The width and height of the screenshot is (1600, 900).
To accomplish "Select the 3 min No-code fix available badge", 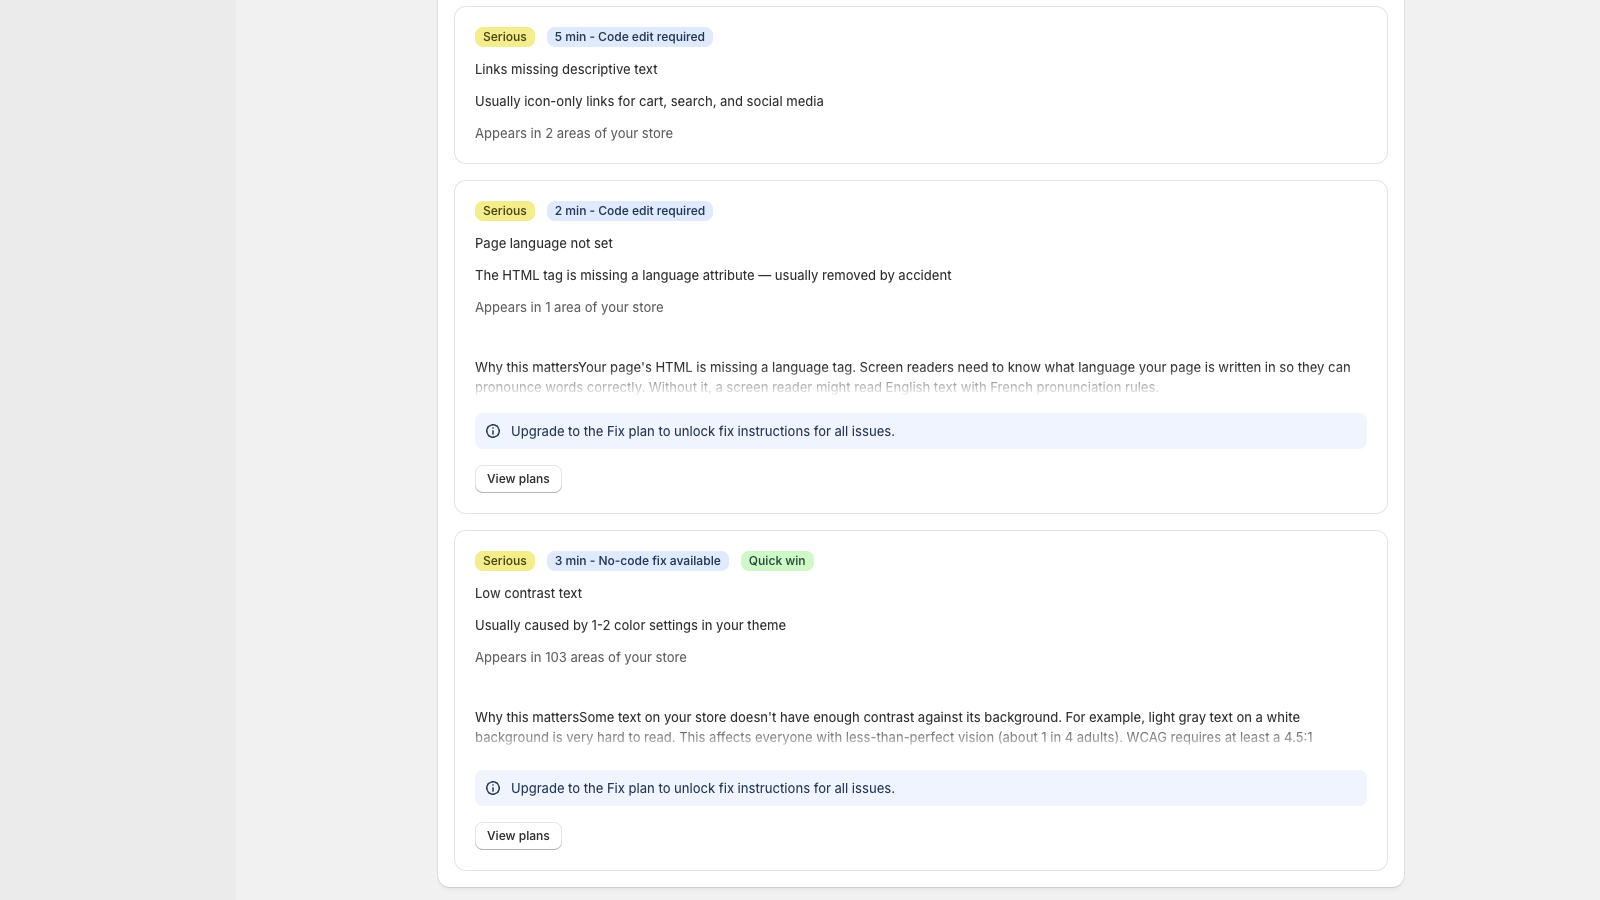I will point(638,560).
